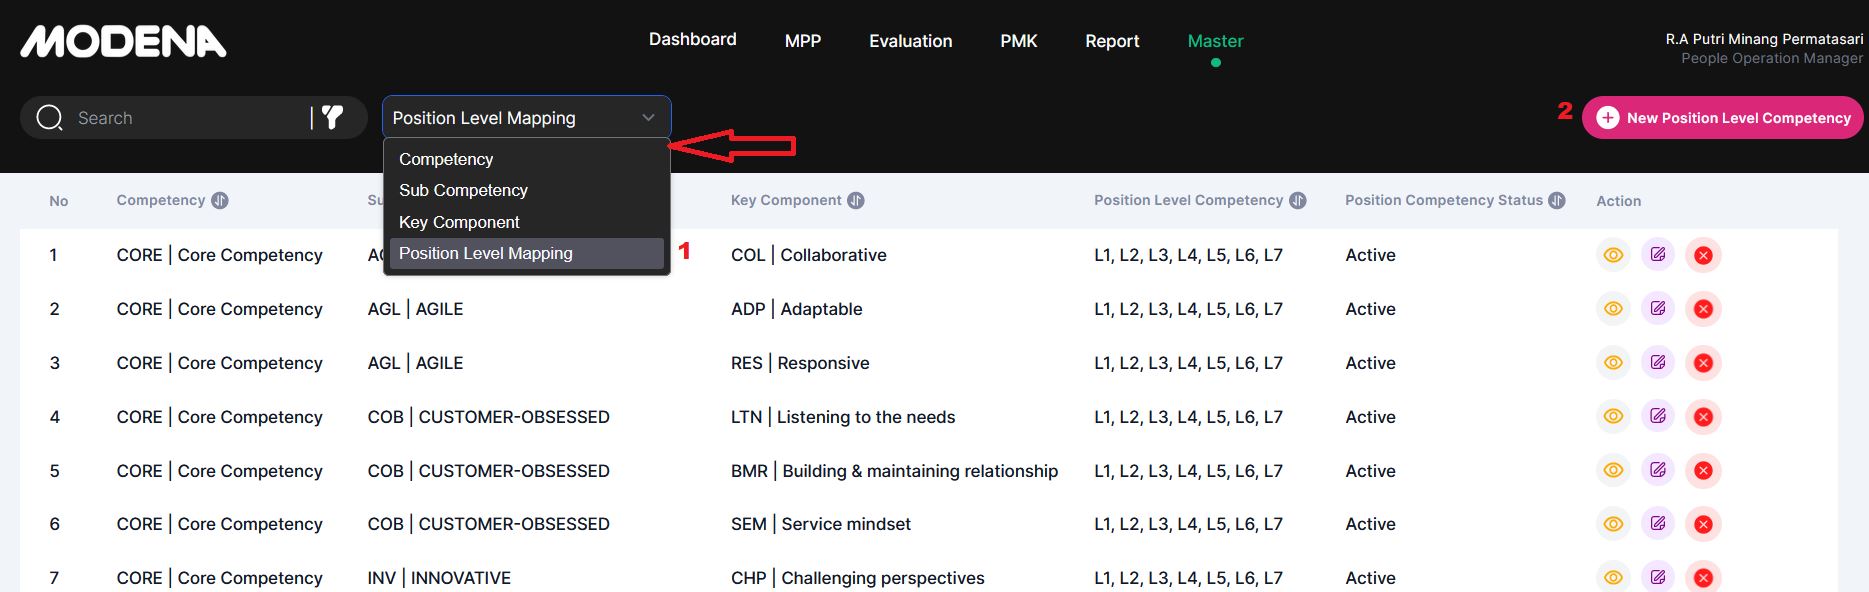Edit row 4 Listening to the needs
Screen dimensions: 1869x592
click(1658, 417)
